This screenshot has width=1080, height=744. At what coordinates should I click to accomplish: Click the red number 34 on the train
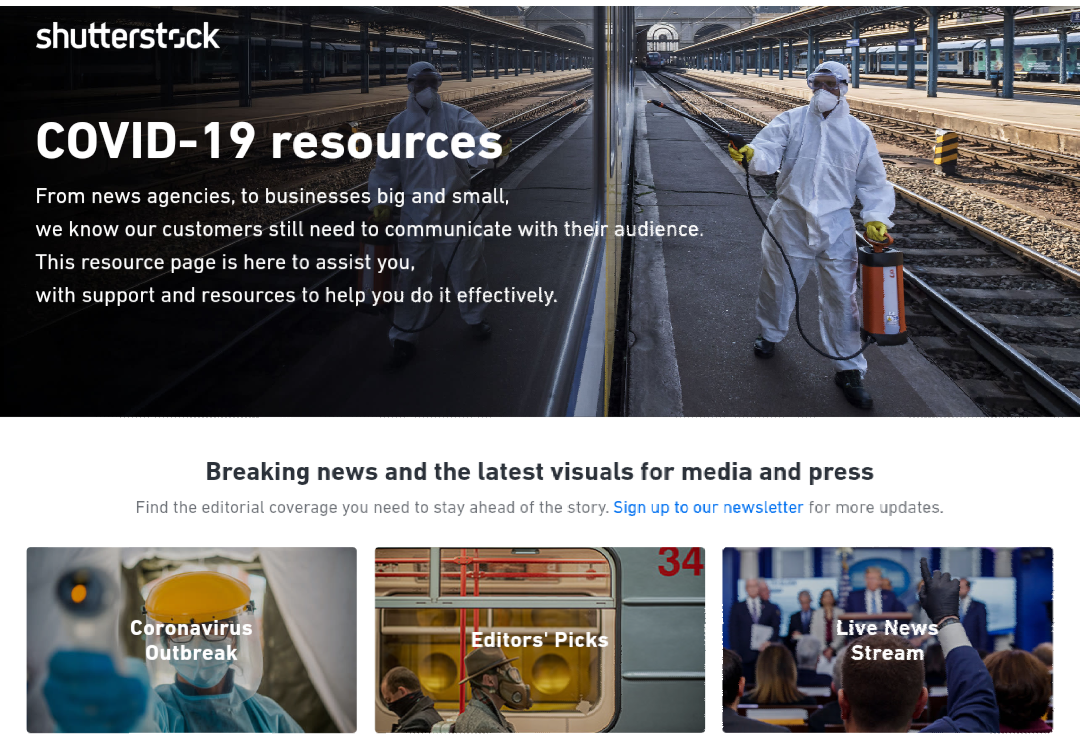click(680, 563)
